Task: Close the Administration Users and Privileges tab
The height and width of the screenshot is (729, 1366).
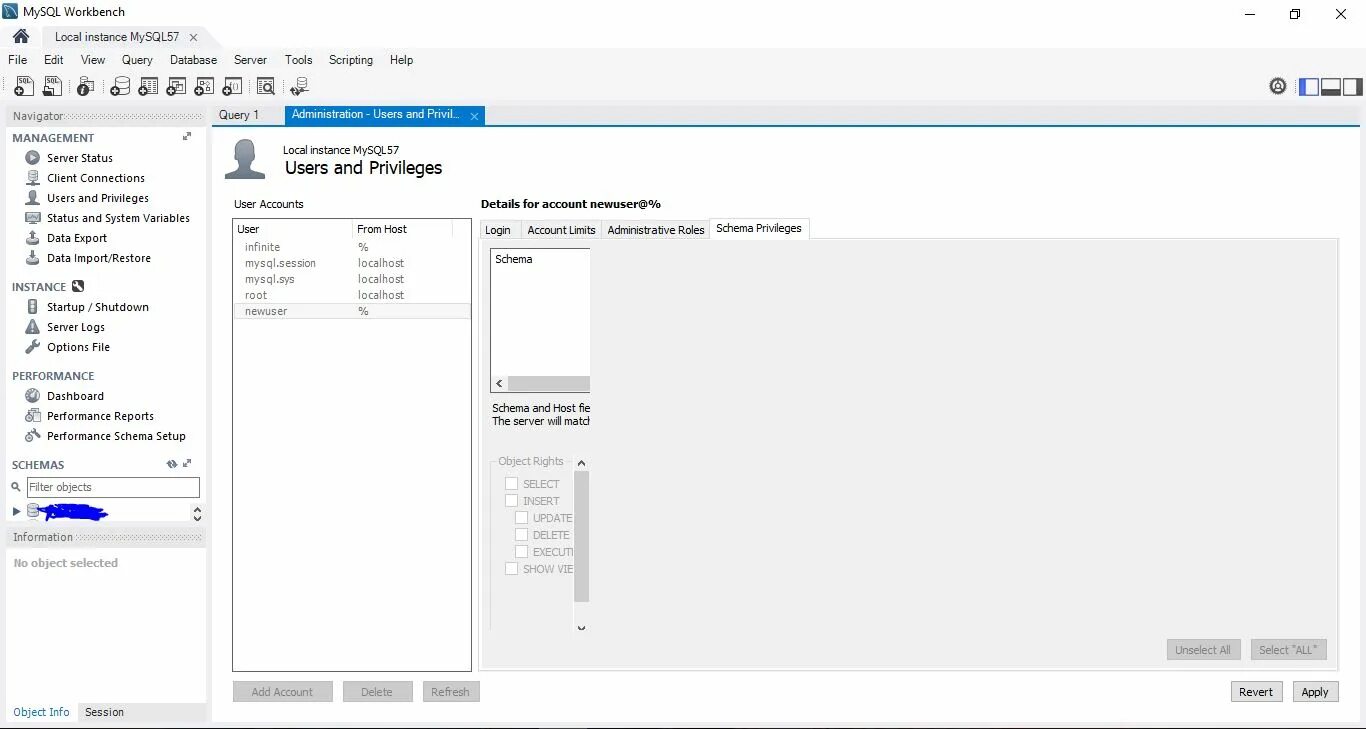Action: 475,116
